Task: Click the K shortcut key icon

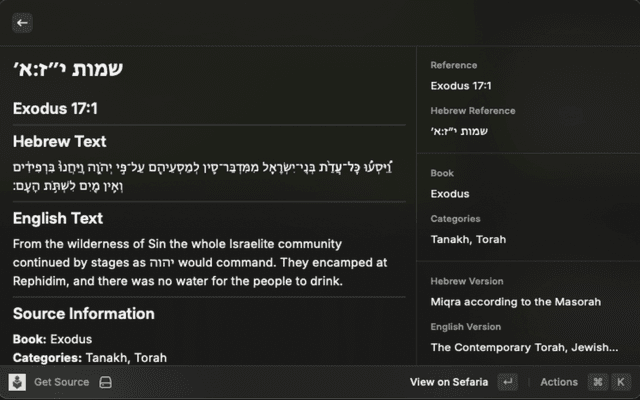Action: pos(621,382)
